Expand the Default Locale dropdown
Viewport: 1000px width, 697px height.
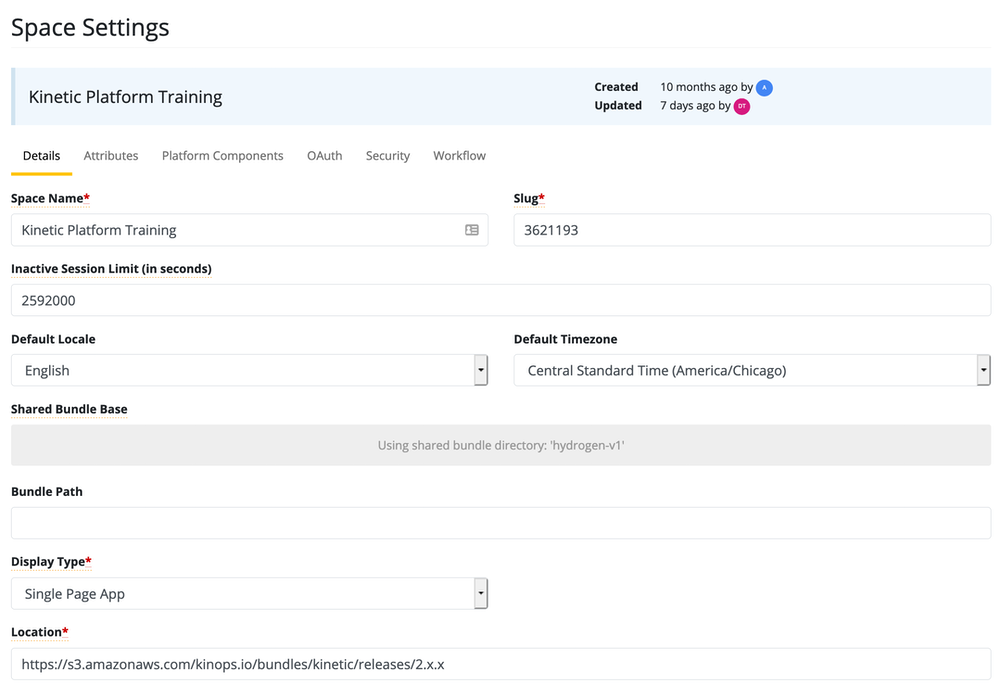click(x=249, y=371)
